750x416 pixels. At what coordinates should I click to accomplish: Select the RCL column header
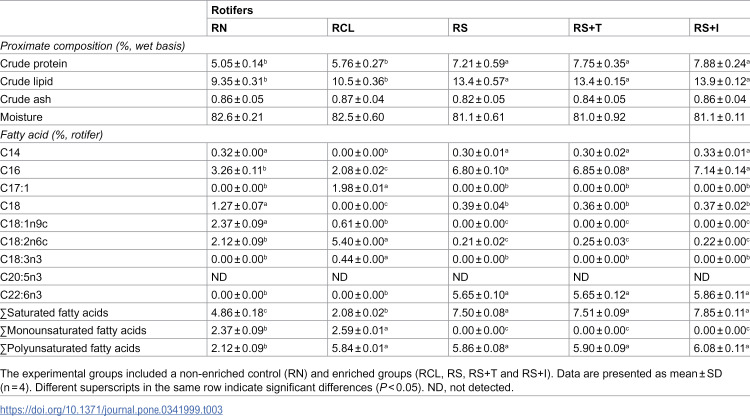[x=343, y=28]
